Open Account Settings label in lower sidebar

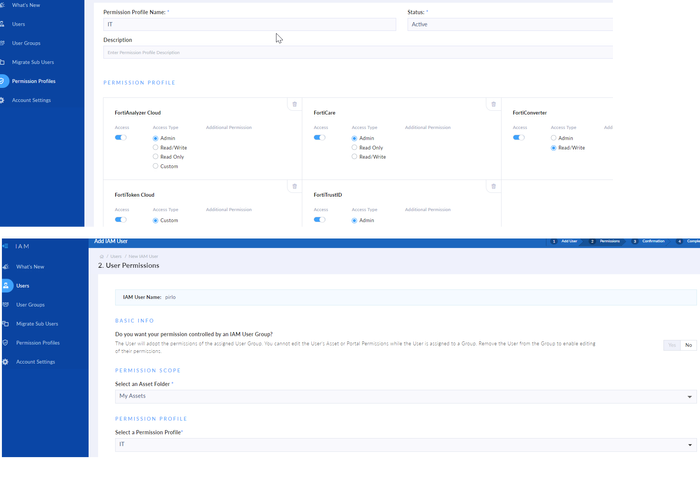click(x=36, y=362)
